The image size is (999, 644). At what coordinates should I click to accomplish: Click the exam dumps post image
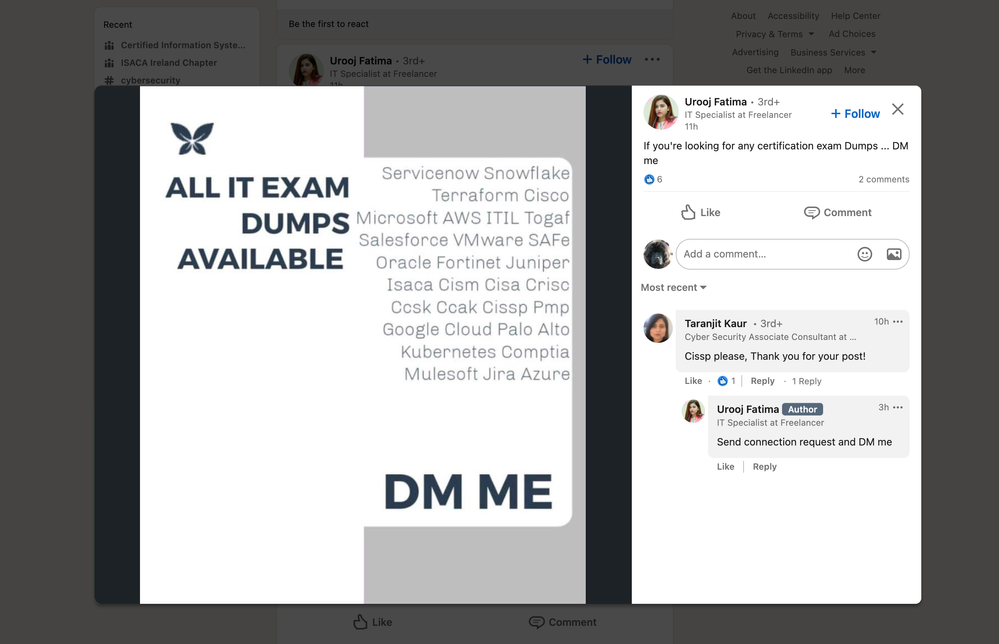click(x=363, y=344)
